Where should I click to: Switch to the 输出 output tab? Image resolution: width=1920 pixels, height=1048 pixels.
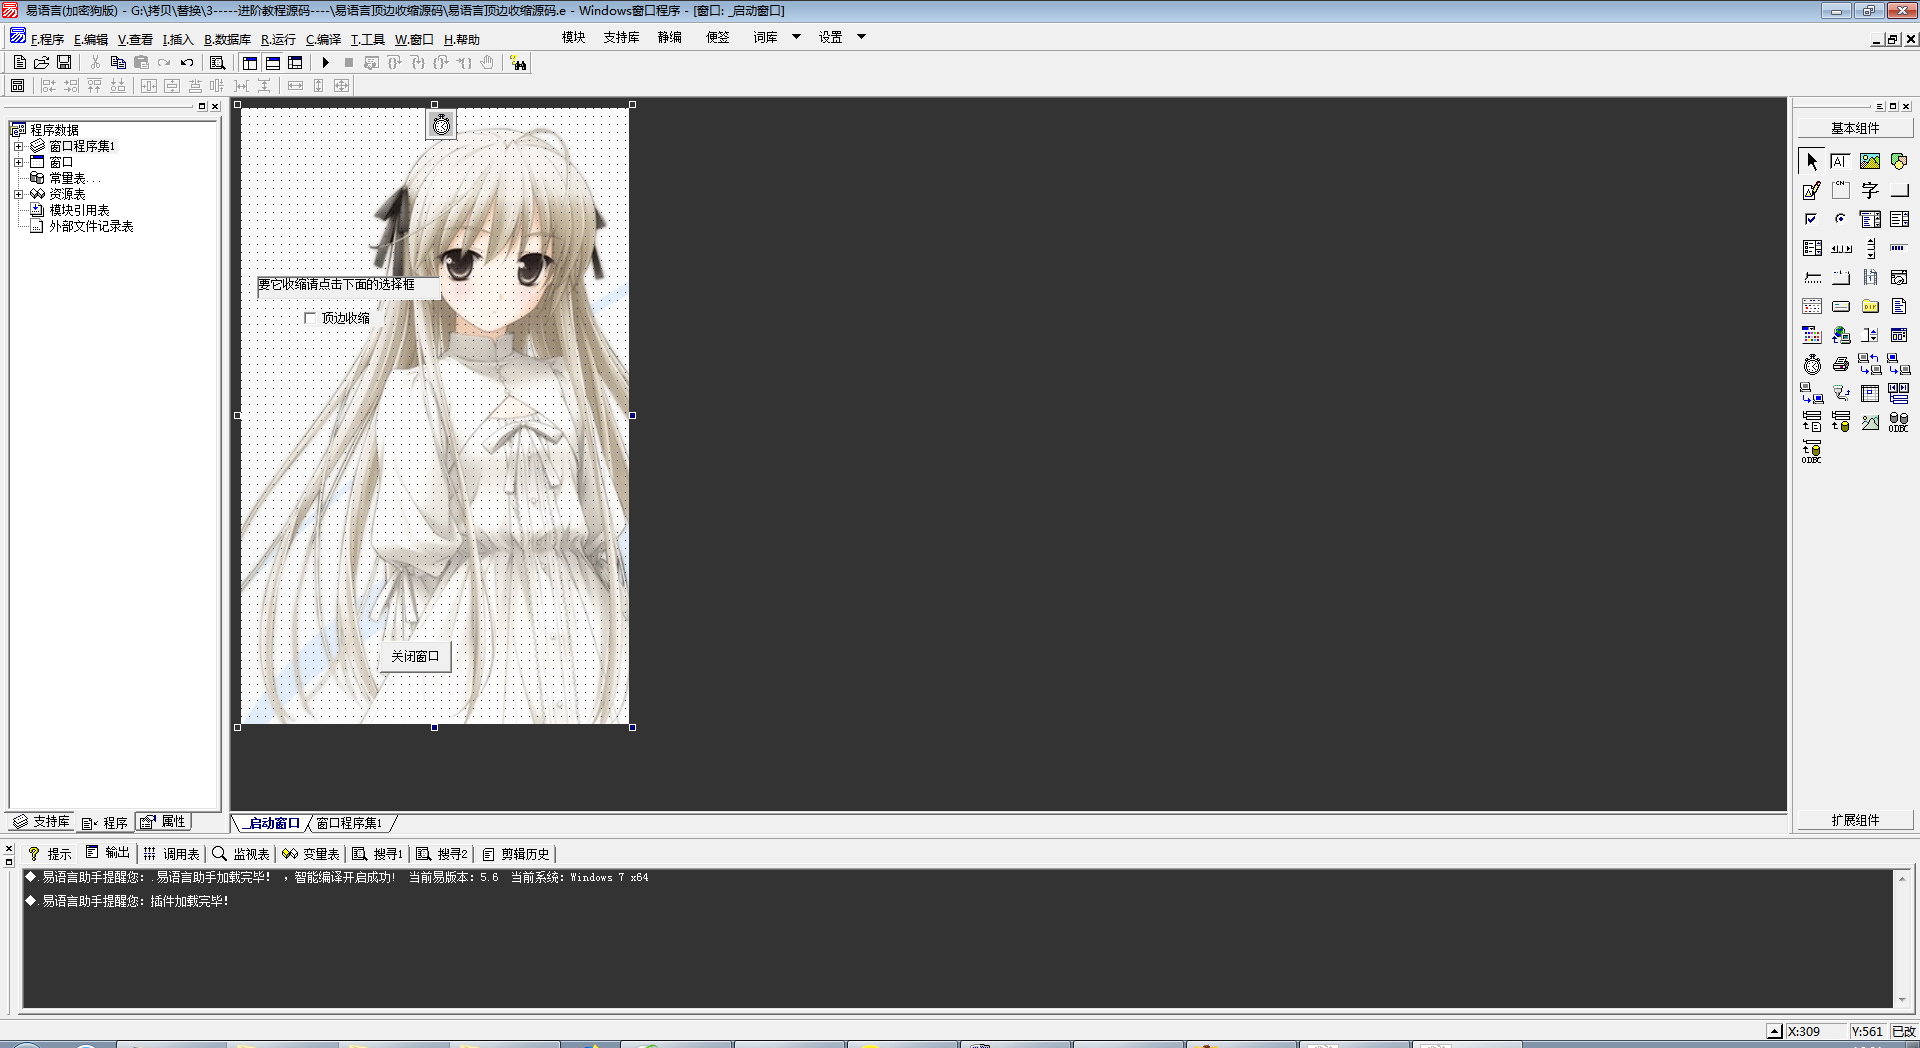pyautogui.click(x=108, y=853)
